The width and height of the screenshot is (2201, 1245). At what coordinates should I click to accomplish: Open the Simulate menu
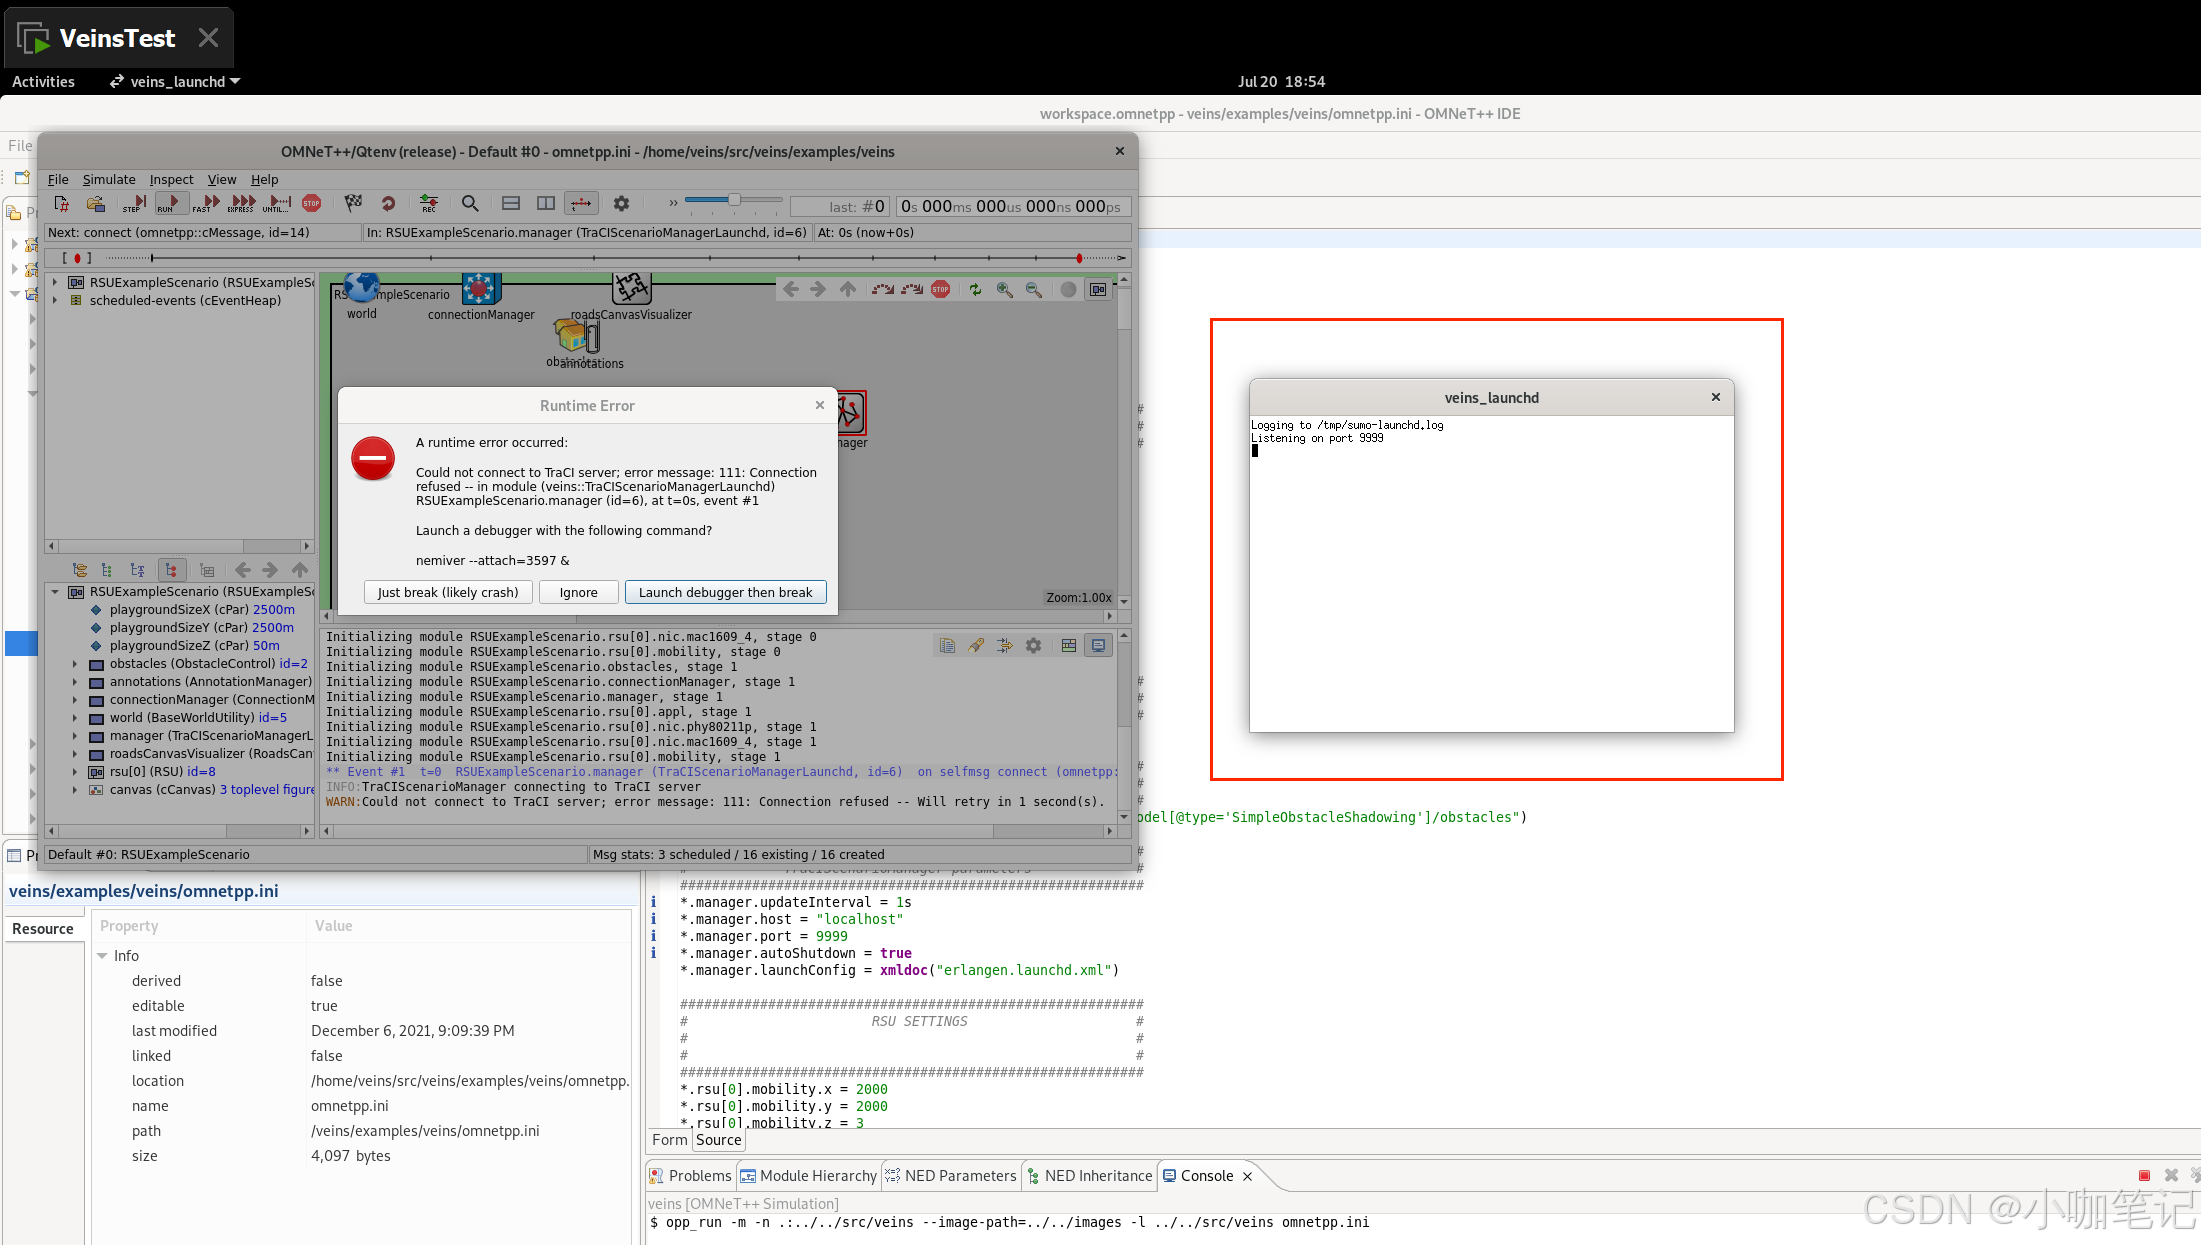click(x=108, y=180)
